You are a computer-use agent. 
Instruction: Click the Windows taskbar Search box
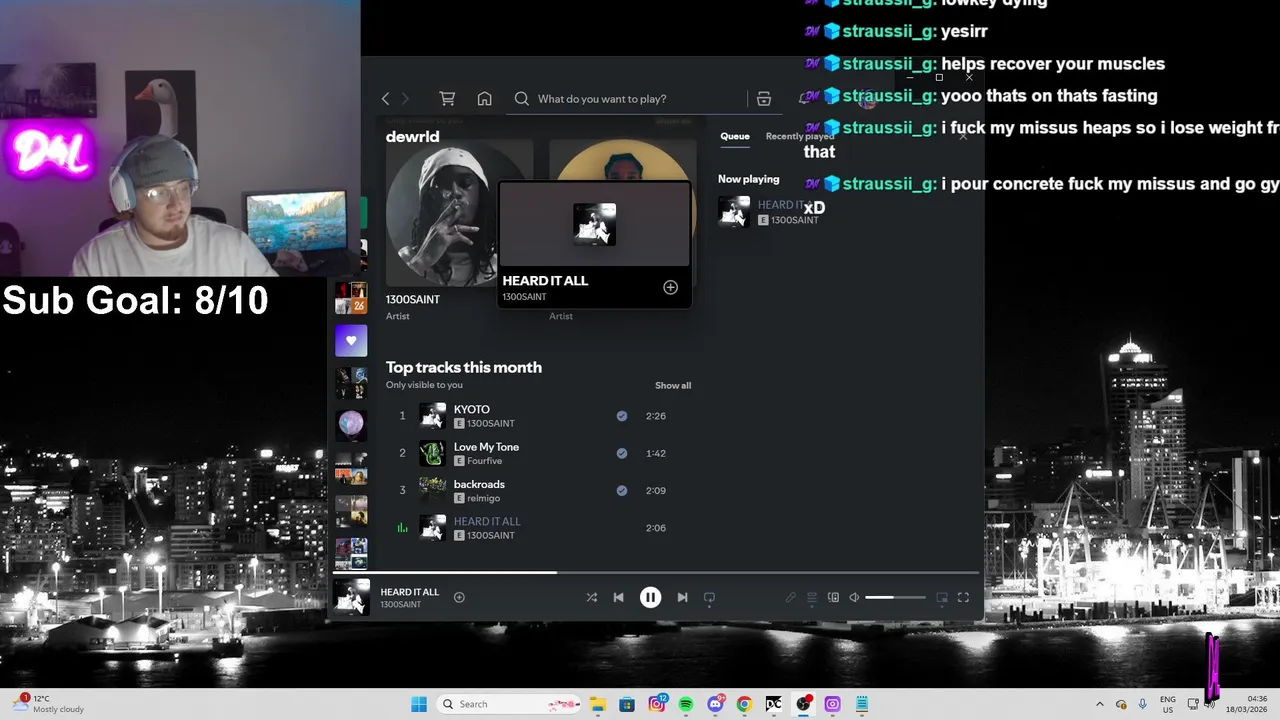510,704
